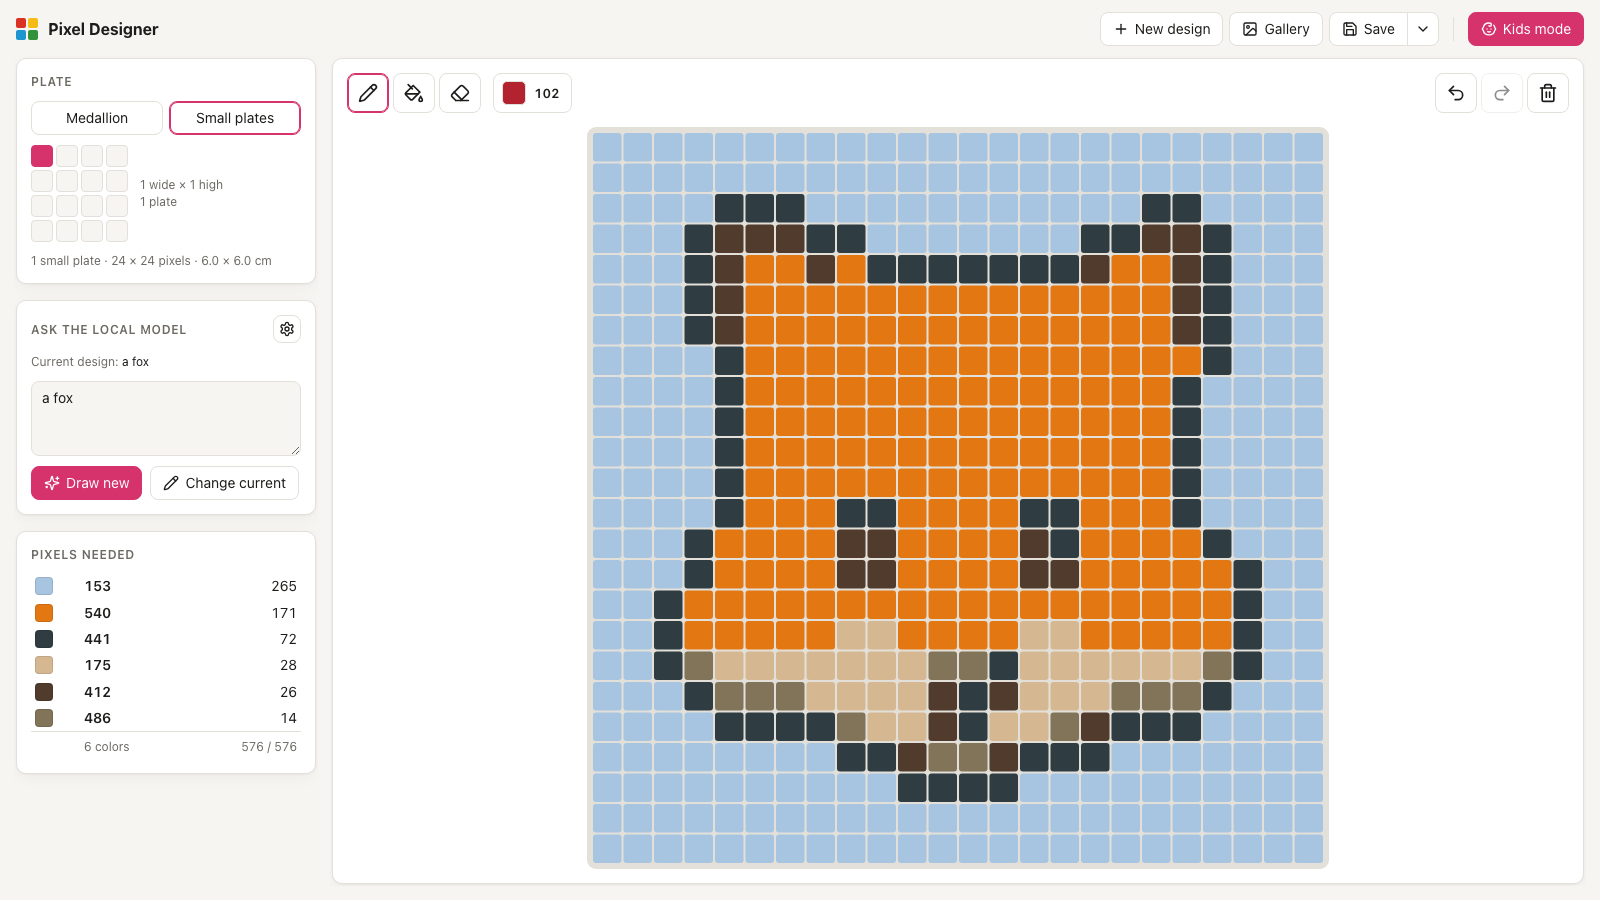The height and width of the screenshot is (900, 1600).
Task: Pick olive-brown color 486 swatch
Action: [x=44, y=718]
